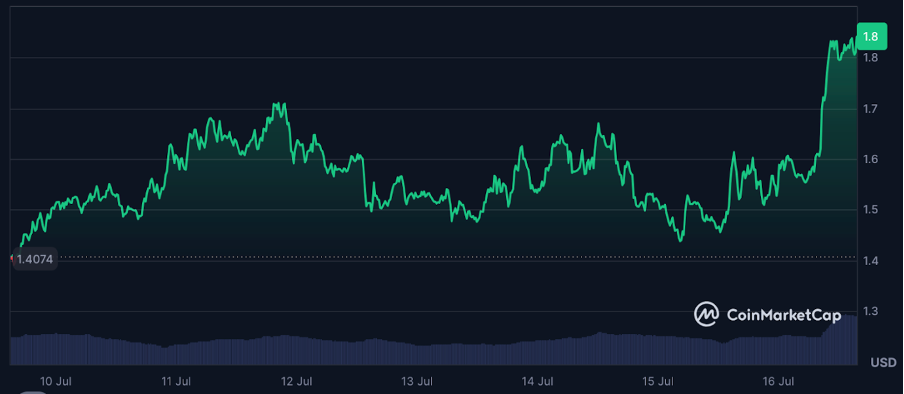Click the 1.7 price axis label
Screen dimensions: 904x394
coord(871,108)
